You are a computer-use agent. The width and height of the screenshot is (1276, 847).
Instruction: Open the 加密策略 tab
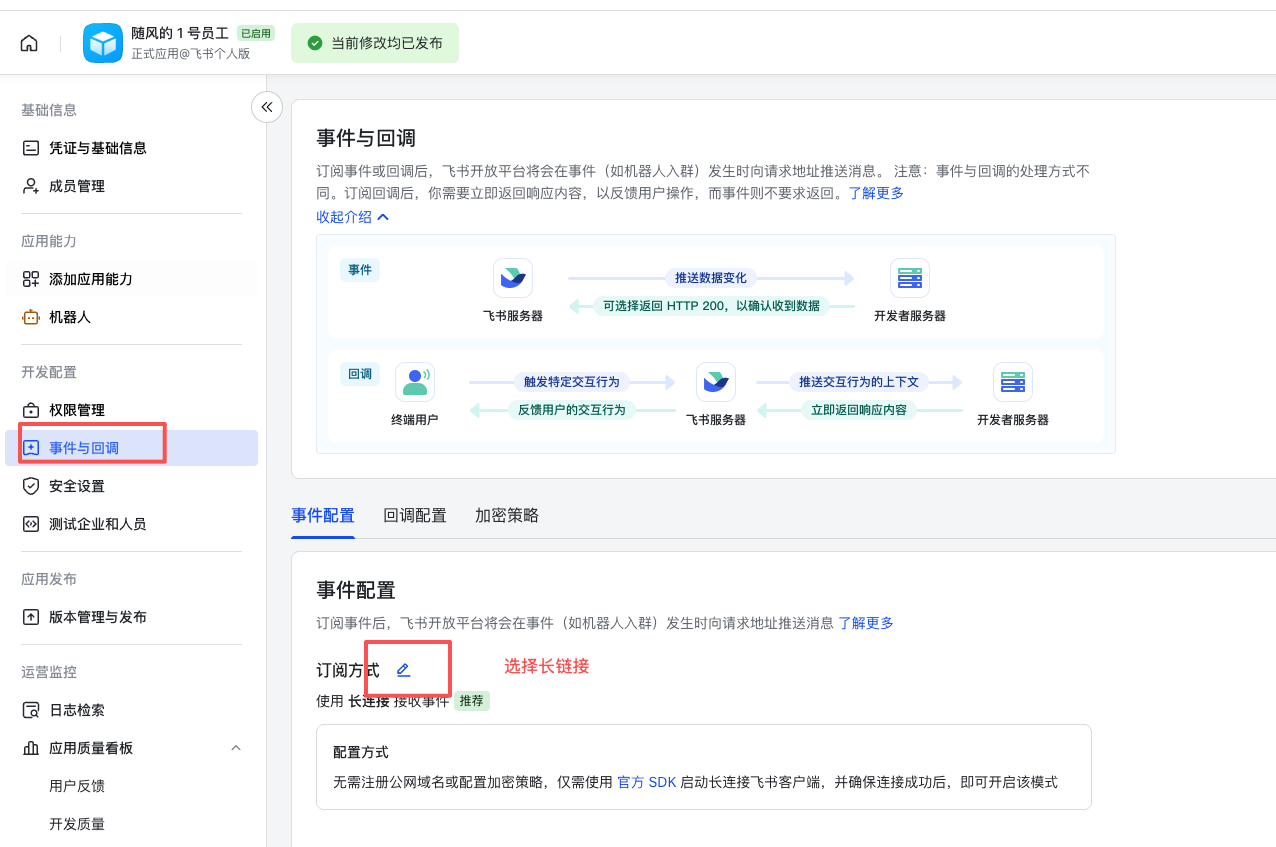point(506,515)
